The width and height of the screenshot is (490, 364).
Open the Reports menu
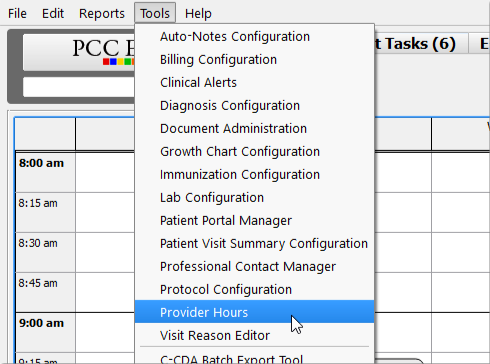102,14
